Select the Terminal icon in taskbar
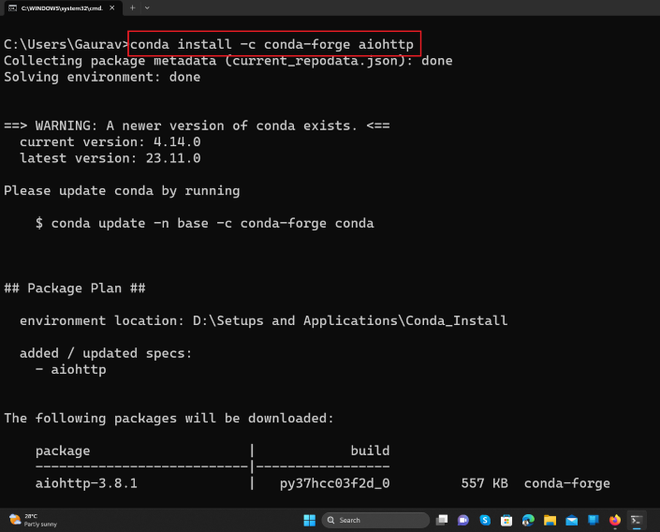The image size is (660, 532). [x=636, y=520]
